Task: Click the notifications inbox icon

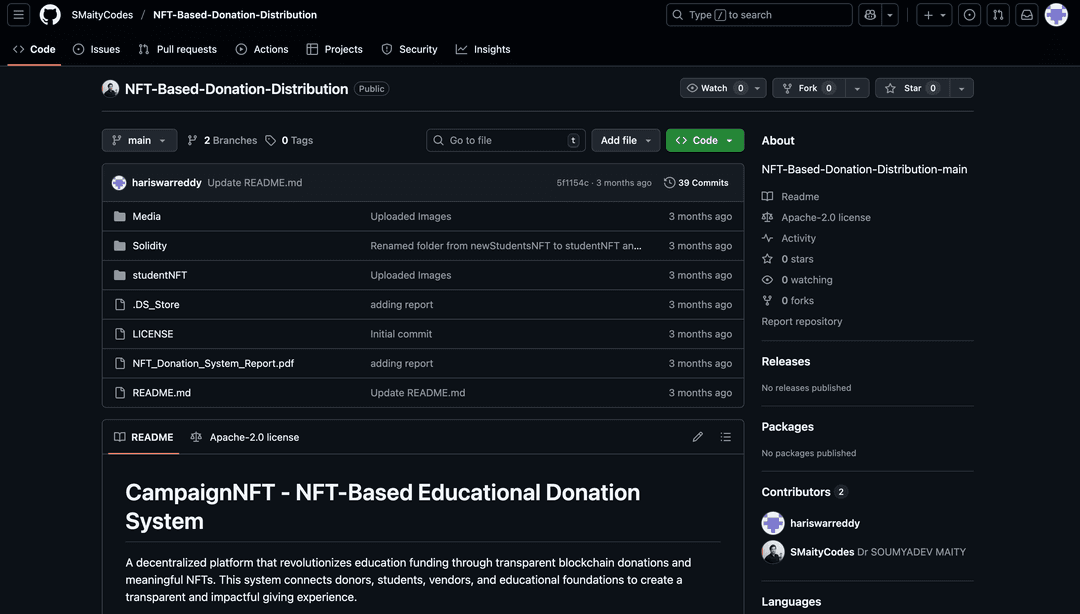Action: 1023,14
